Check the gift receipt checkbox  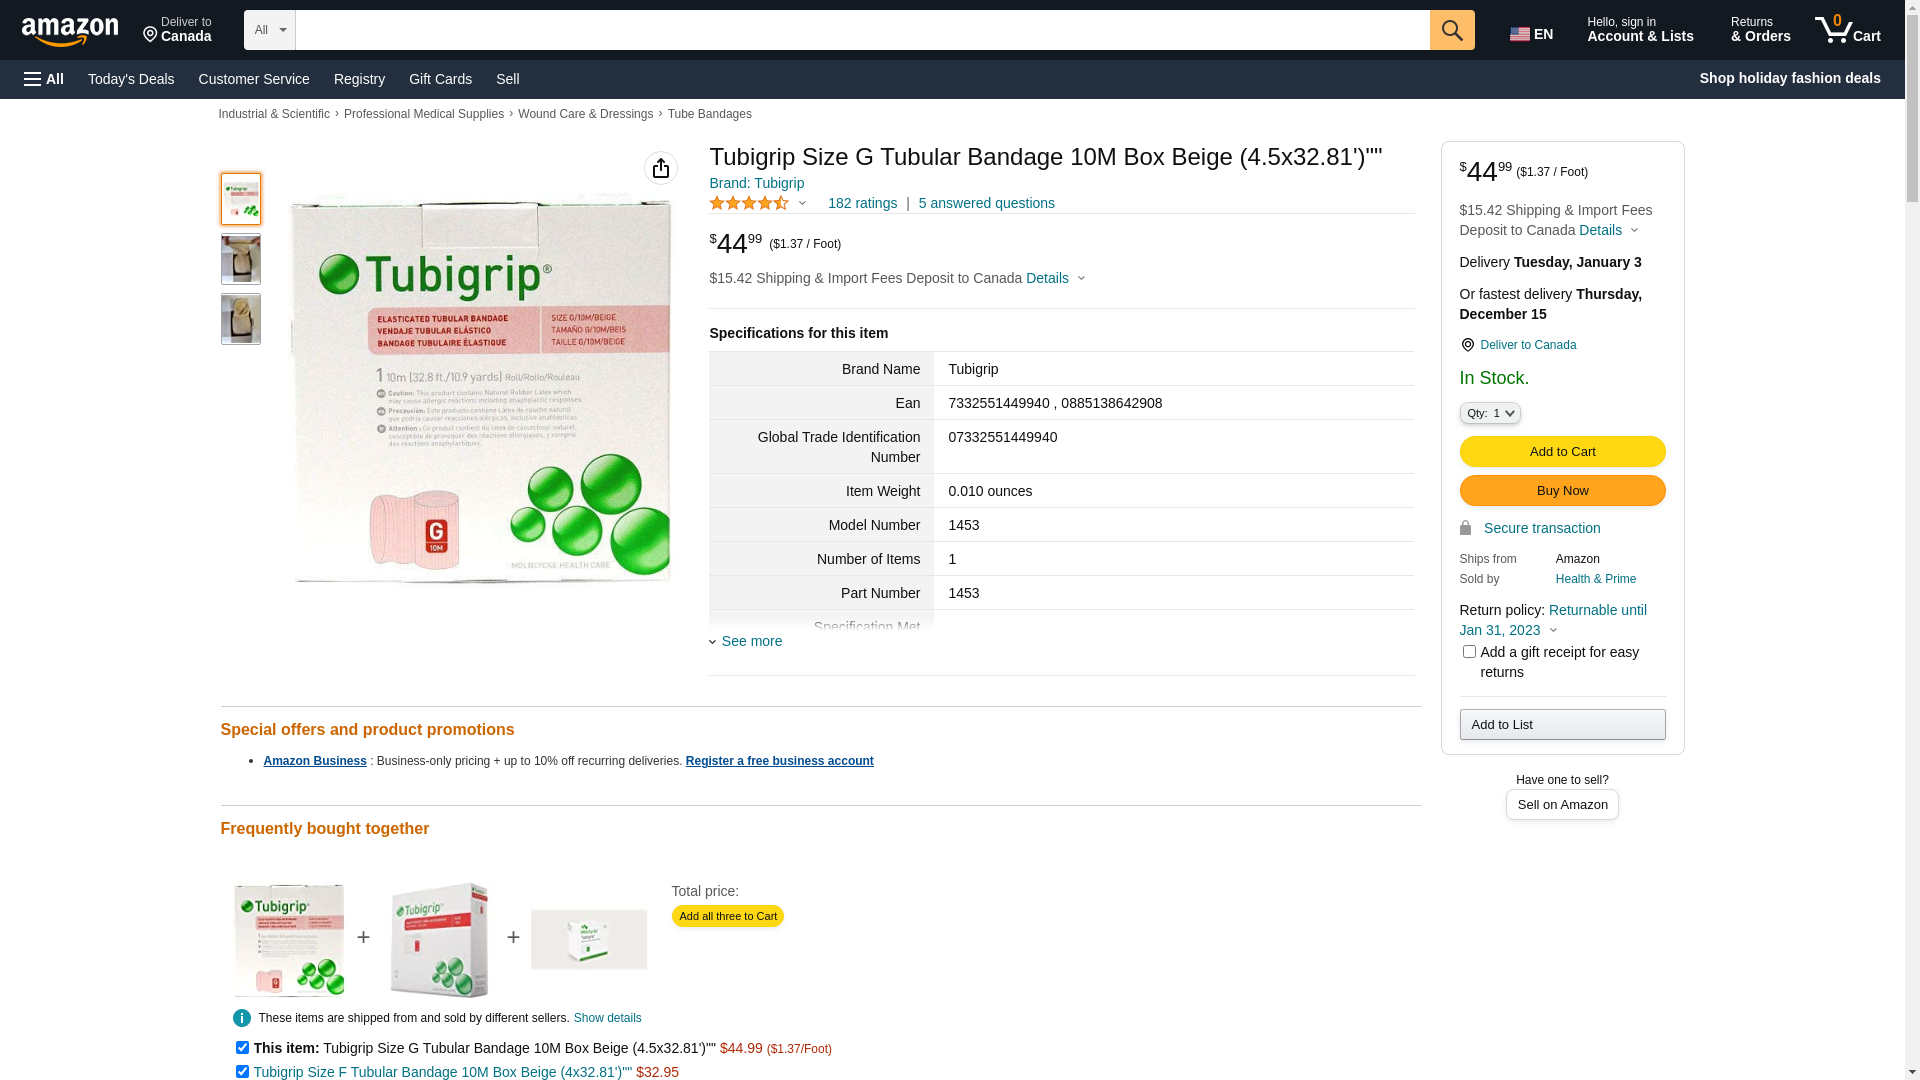coord(1469,652)
